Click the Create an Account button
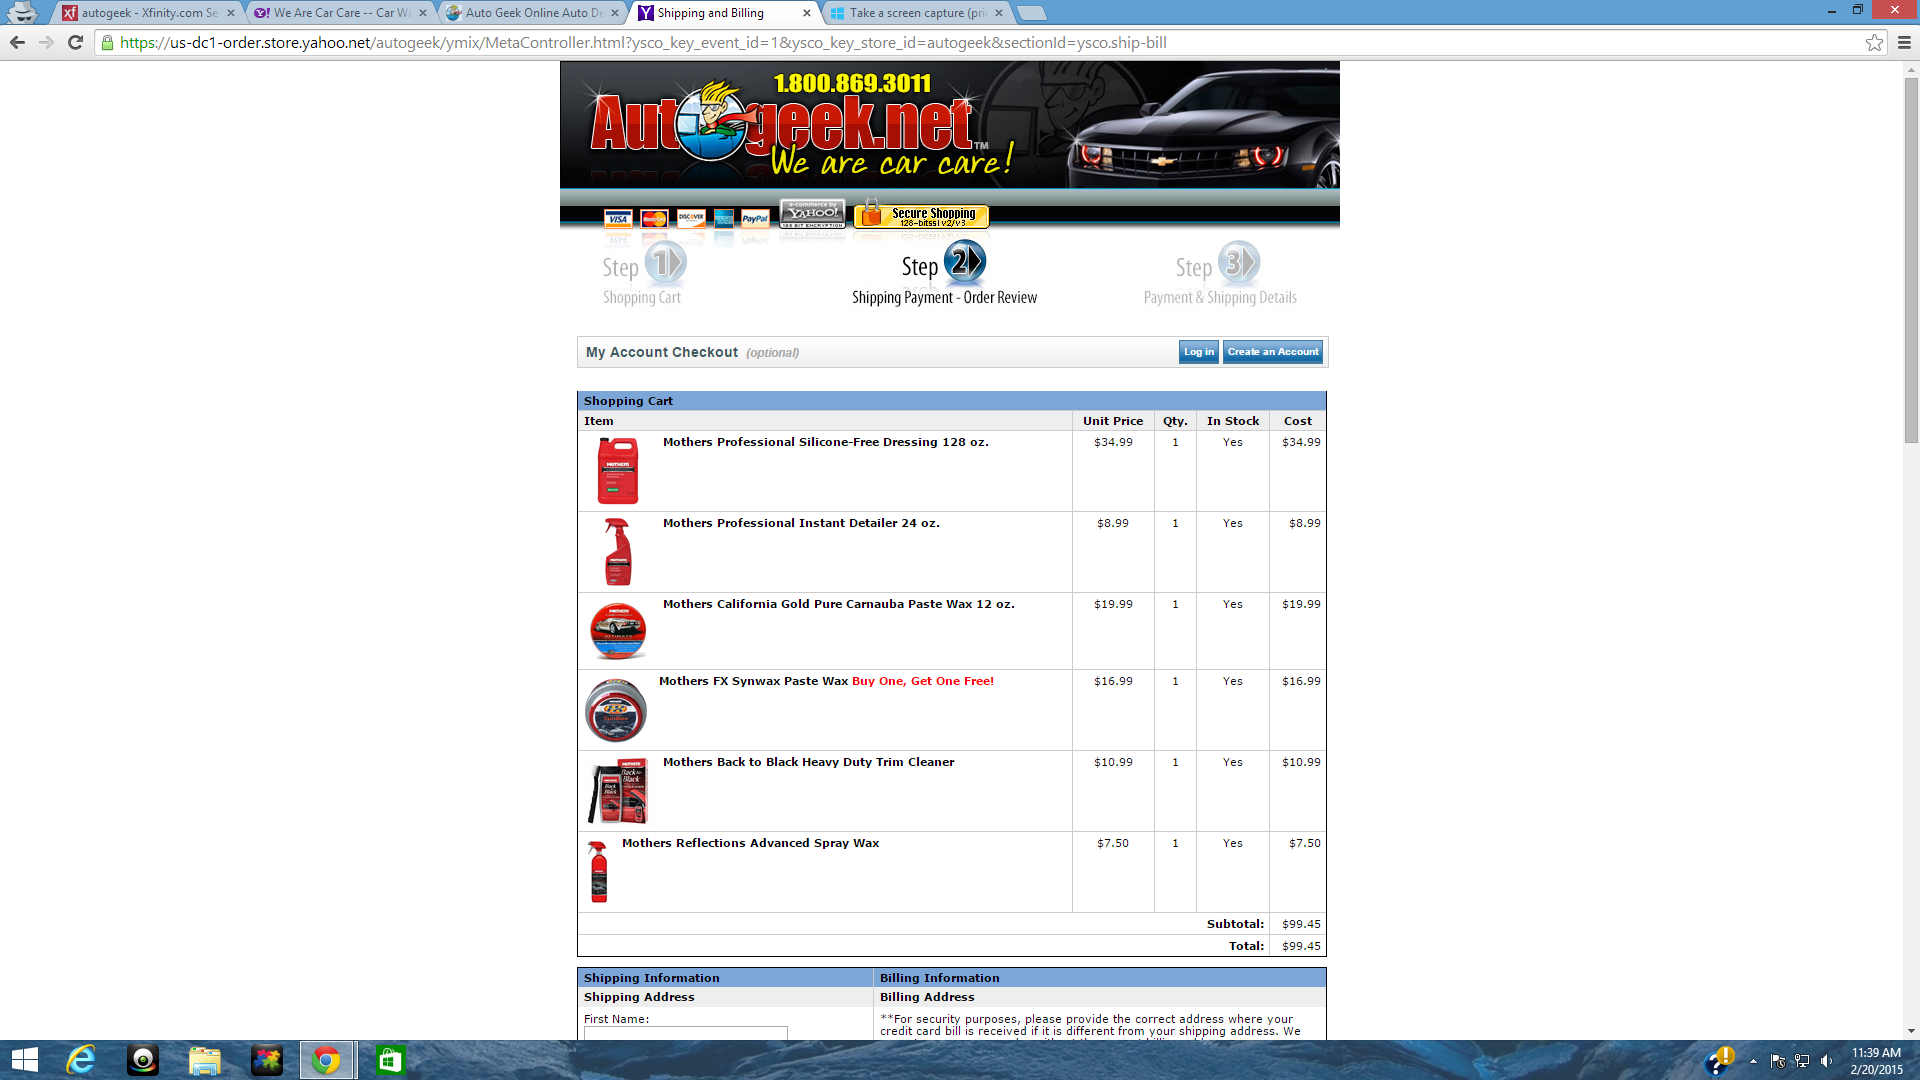 coord(1272,352)
